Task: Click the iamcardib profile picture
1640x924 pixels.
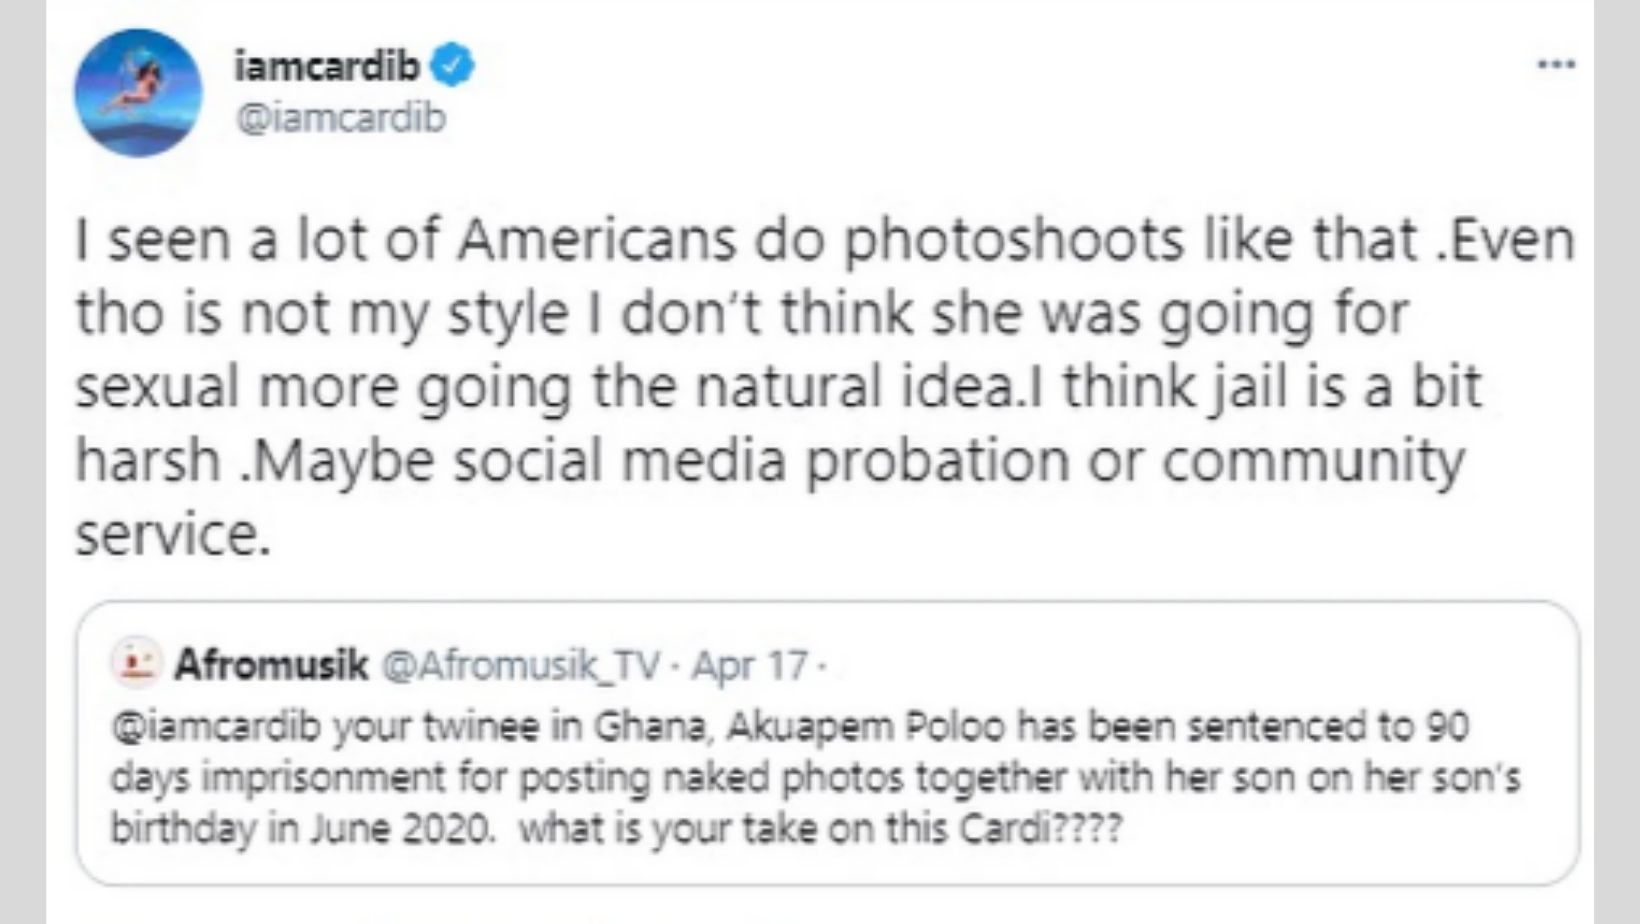Action: click(x=138, y=92)
